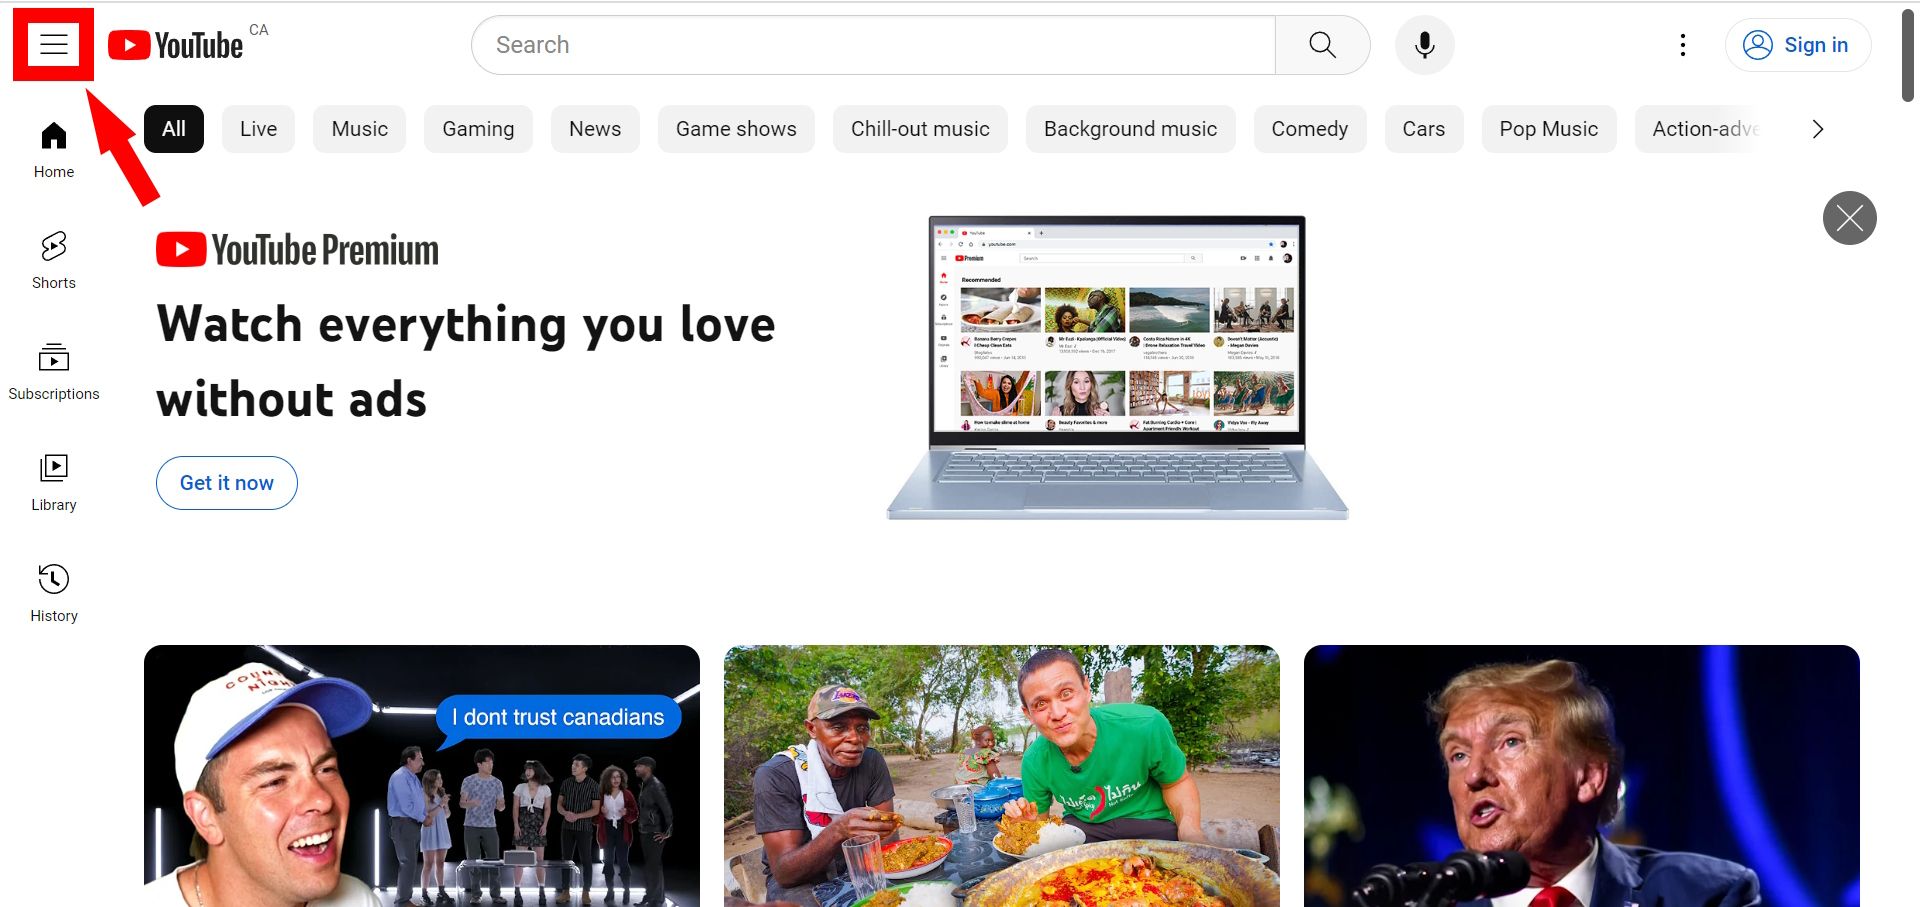Viewport: 1920px width, 907px height.
Task: Click the laptop image in Premium banner
Action: [1117, 367]
